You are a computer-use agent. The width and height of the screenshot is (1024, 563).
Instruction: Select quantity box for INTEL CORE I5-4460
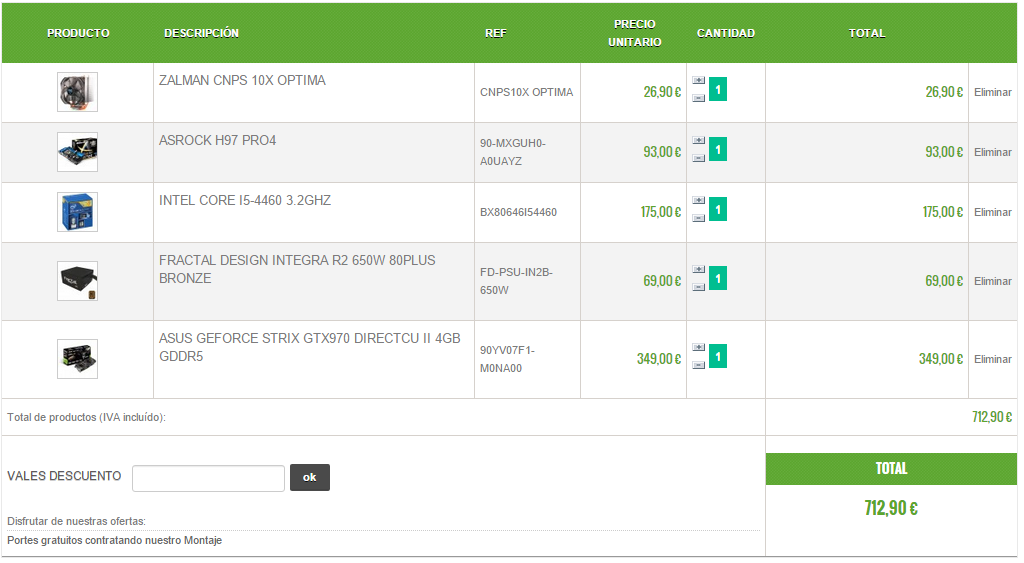pyautogui.click(x=718, y=210)
